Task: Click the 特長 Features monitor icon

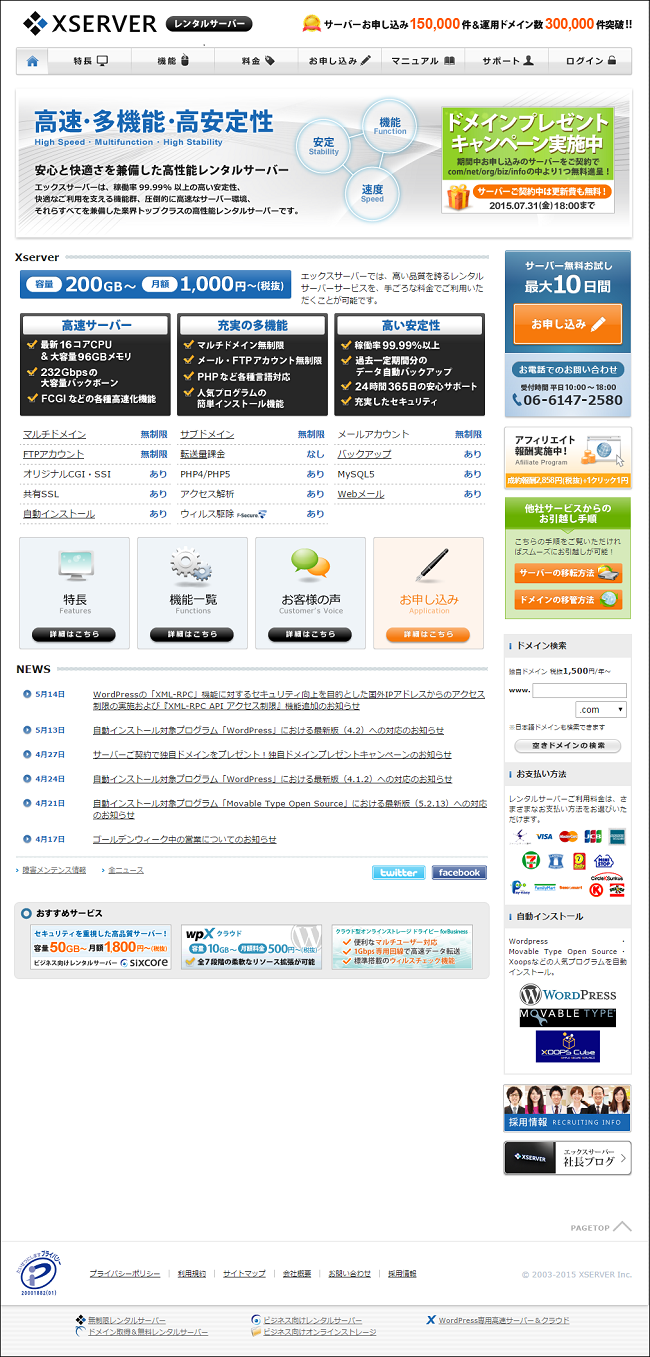Action: 75,565
